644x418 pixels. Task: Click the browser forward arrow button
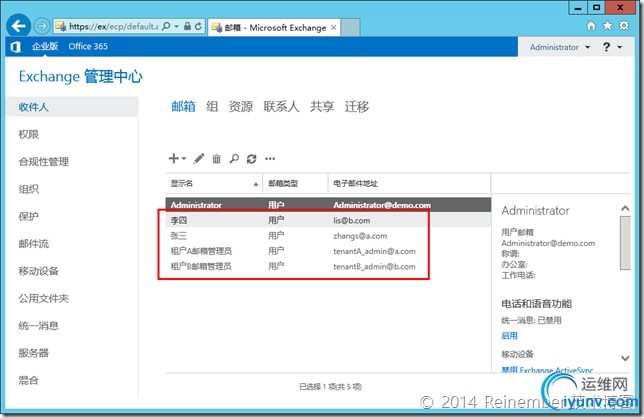(41, 27)
